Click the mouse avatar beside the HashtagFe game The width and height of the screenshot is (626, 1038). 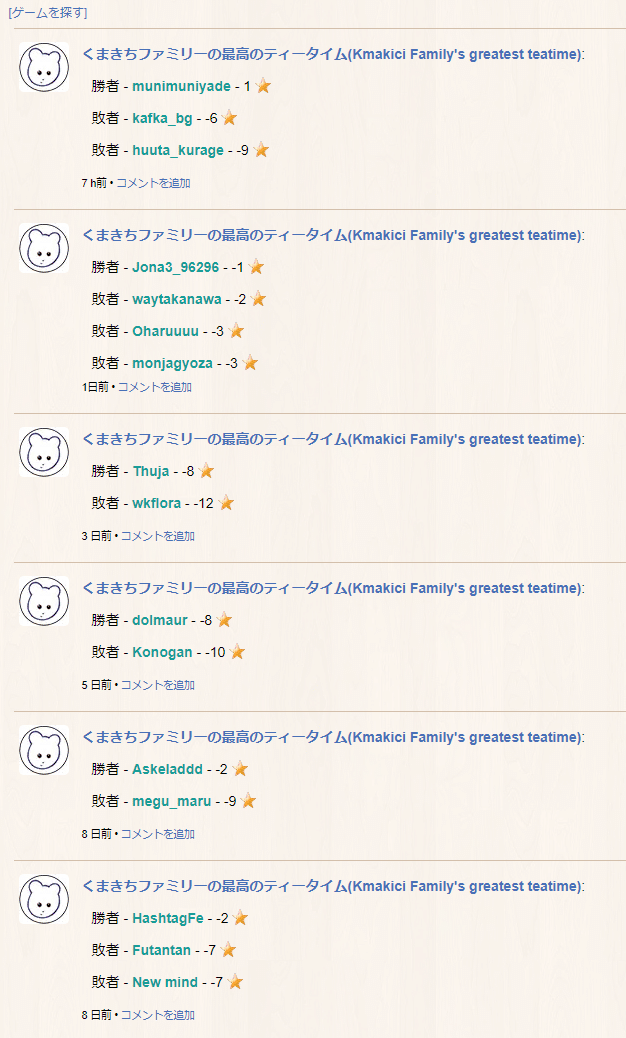click(43, 899)
